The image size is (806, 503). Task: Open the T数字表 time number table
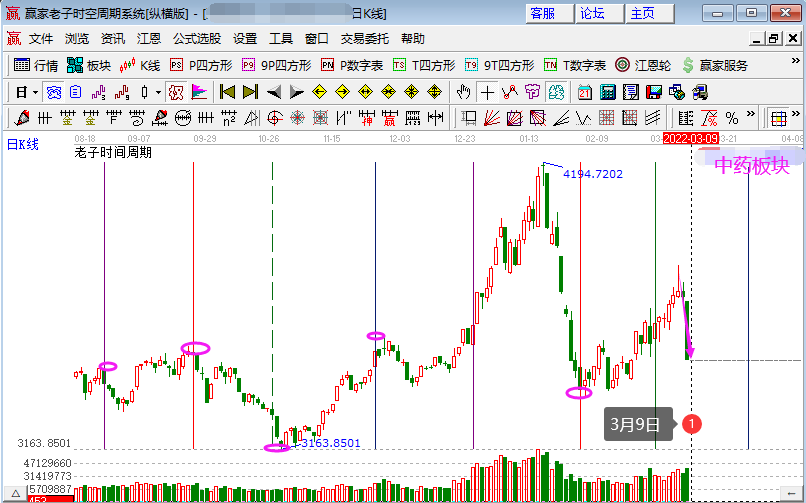575,65
